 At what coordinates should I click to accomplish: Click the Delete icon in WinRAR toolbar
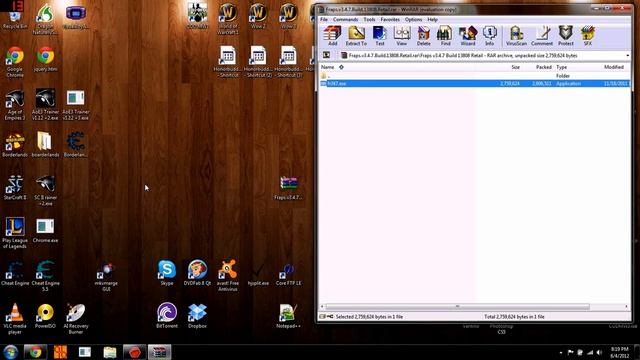pyautogui.click(x=424, y=36)
